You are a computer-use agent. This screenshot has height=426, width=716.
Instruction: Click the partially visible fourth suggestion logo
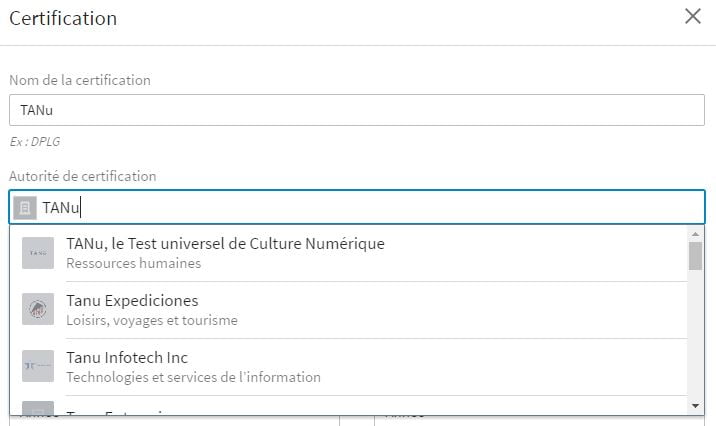(38, 410)
